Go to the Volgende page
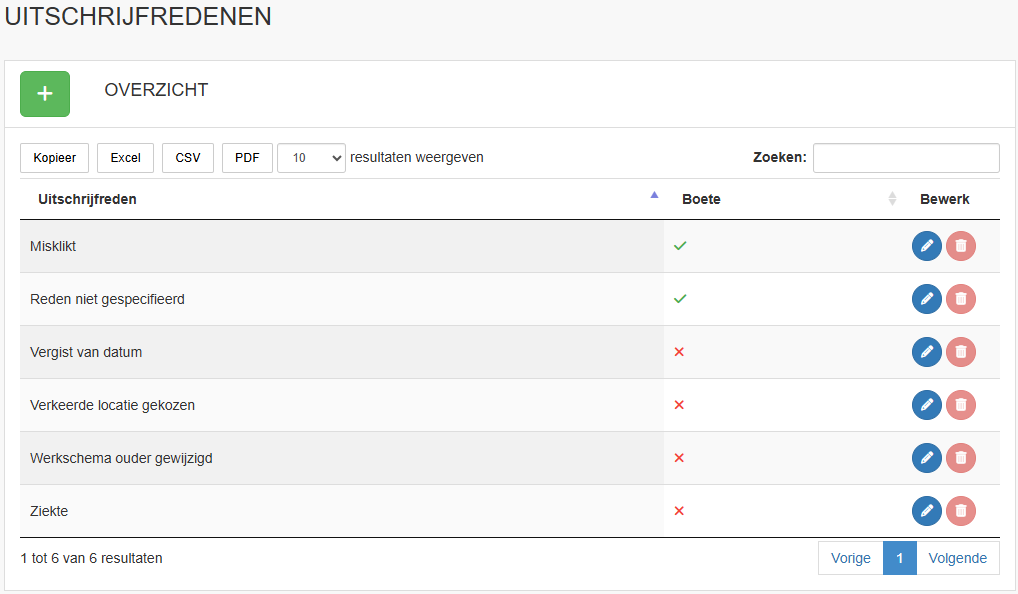 (x=958, y=558)
